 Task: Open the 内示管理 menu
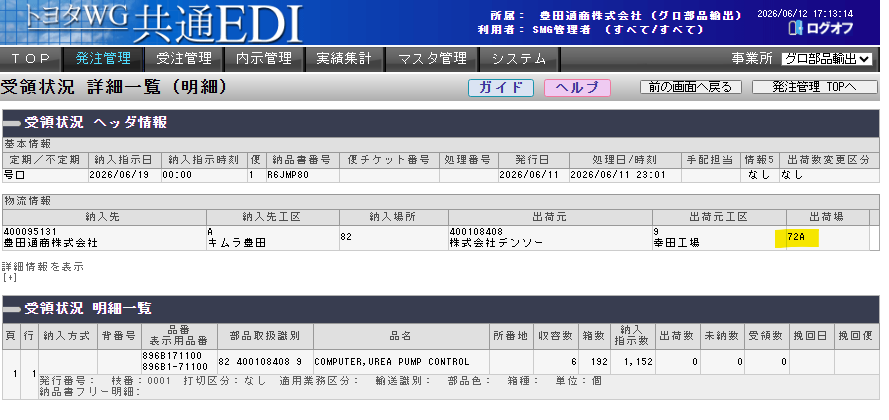tap(264, 58)
